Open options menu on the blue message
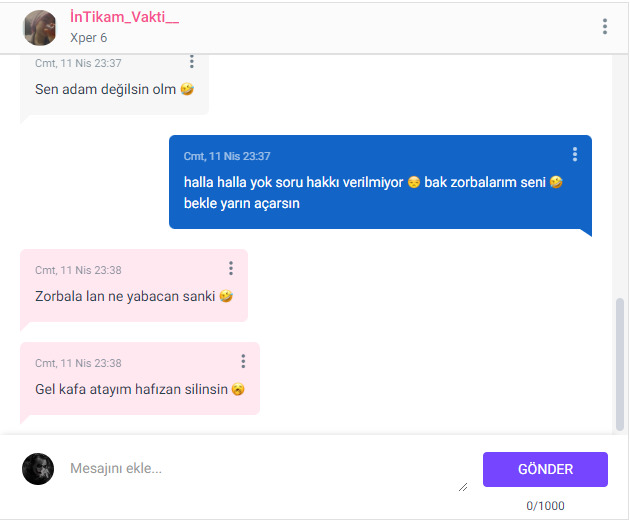 coord(575,154)
